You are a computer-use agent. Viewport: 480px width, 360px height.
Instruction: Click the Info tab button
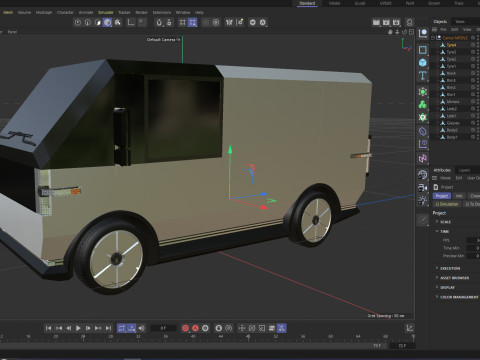pos(459,196)
